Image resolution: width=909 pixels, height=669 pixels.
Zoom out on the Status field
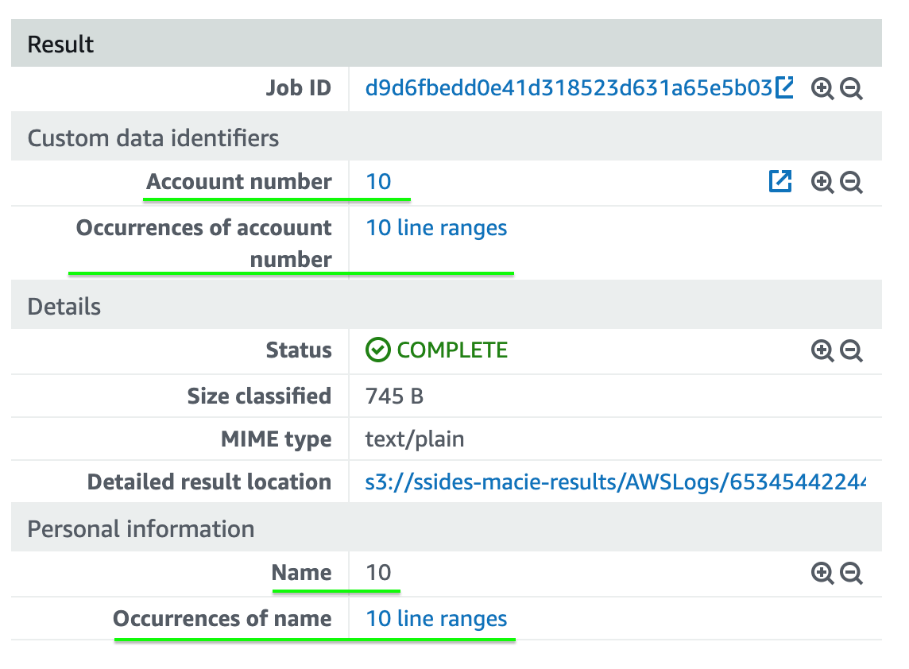pyautogui.click(x=850, y=351)
